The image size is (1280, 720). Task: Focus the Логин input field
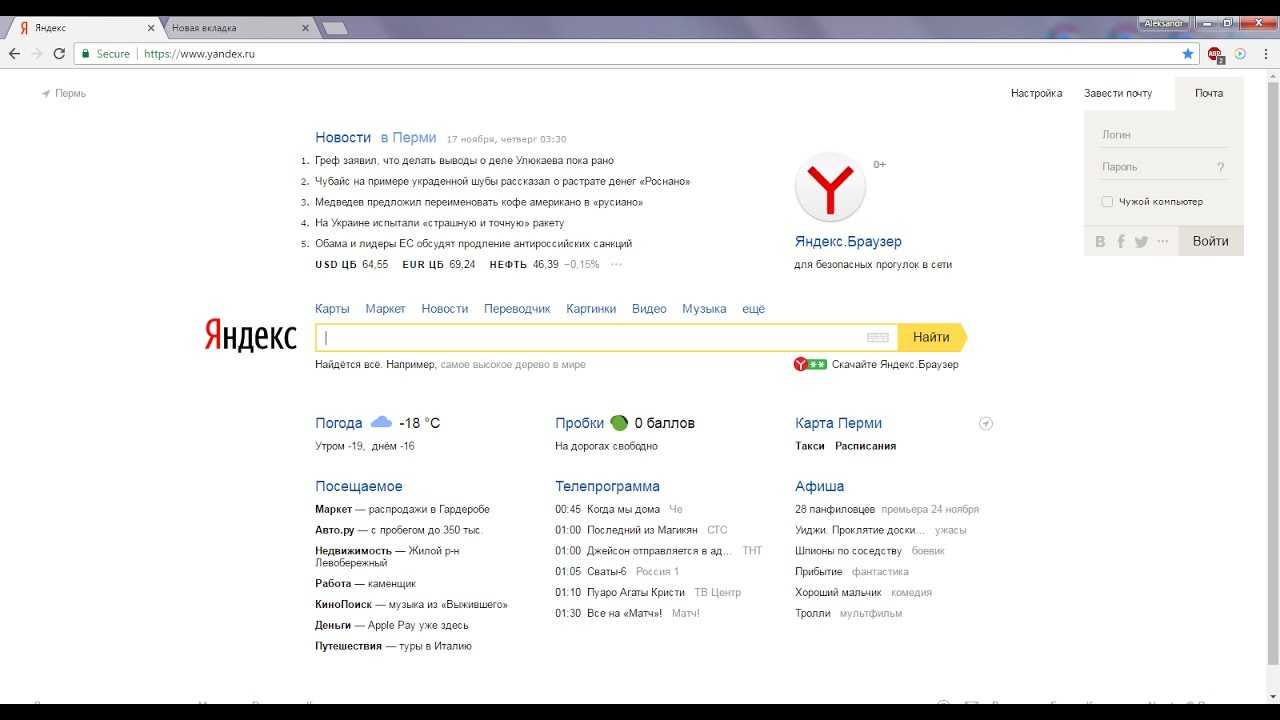pos(1163,135)
